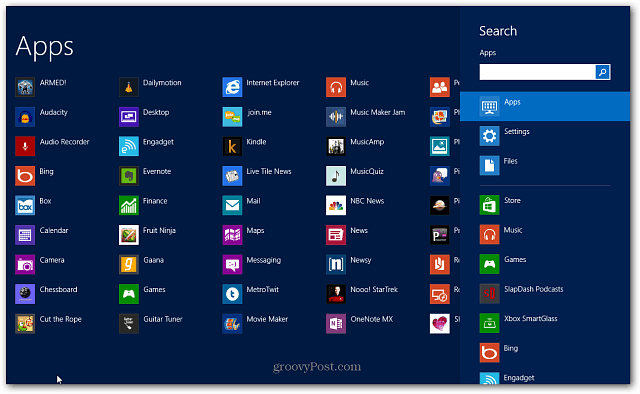Launch the Maps app

(232, 235)
